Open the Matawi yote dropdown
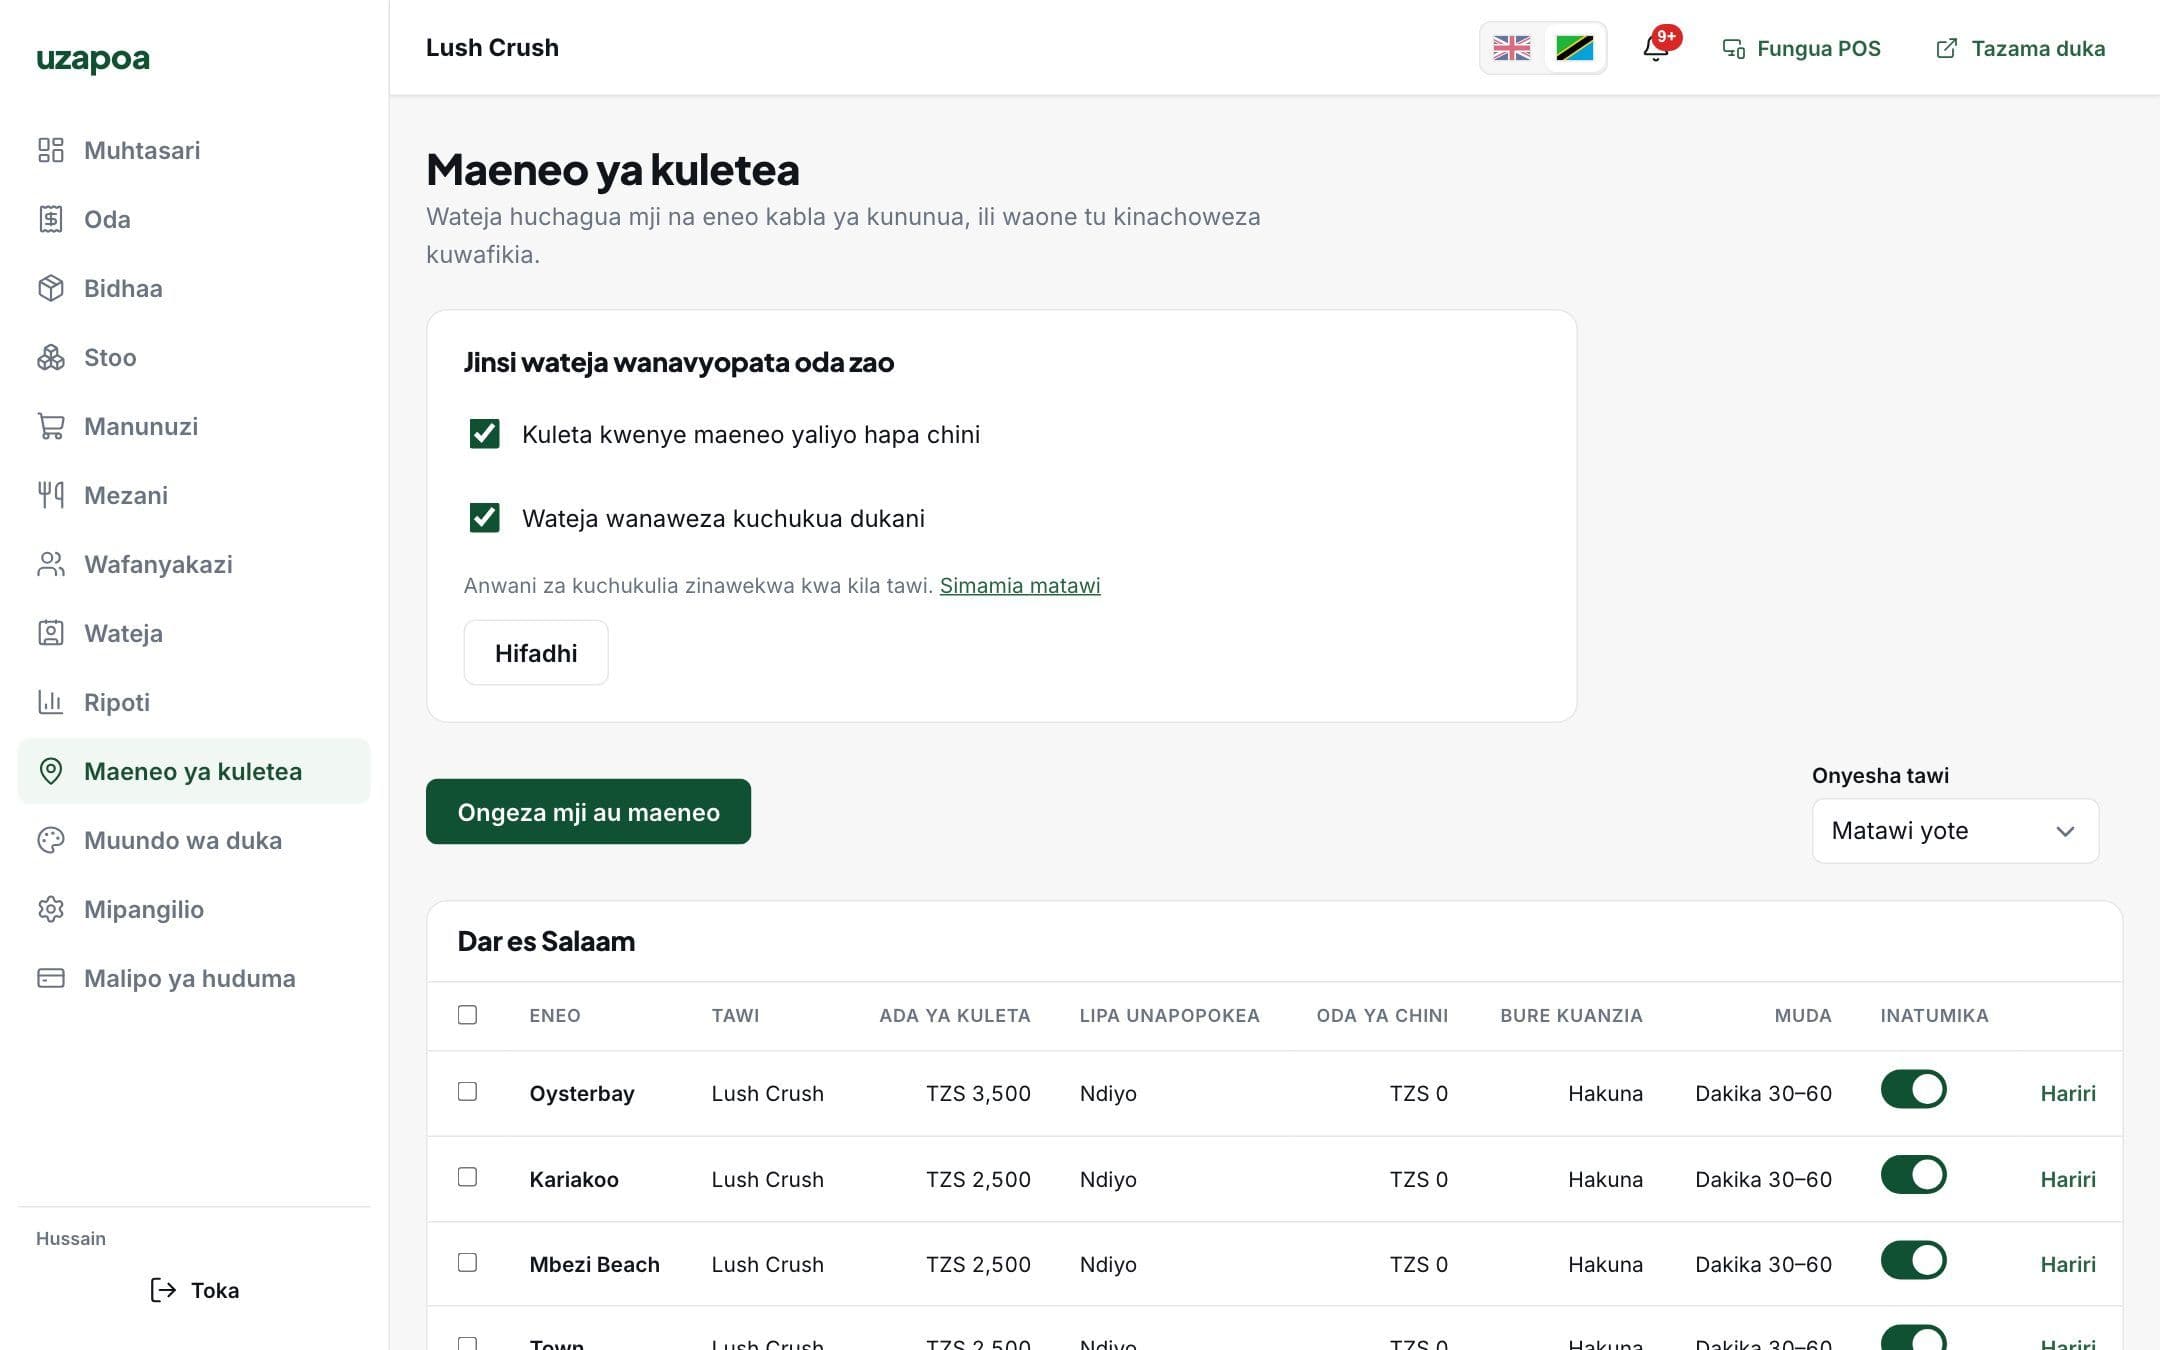The height and width of the screenshot is (1350, 2160). click(x=1955, y=831)
